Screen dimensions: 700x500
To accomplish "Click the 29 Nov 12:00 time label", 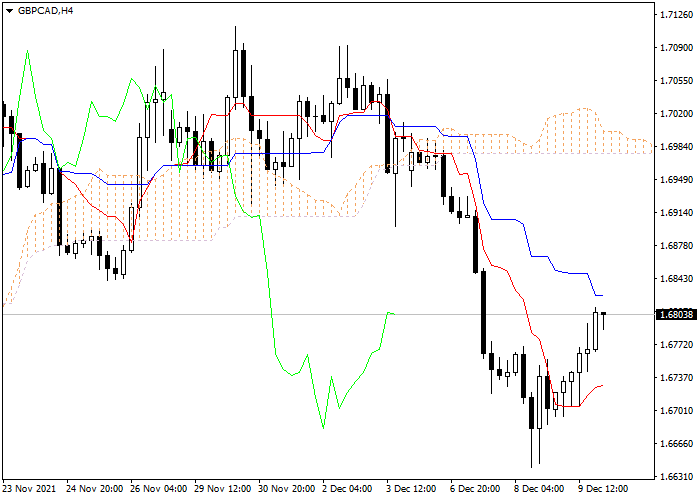I will [x=223, y=489].
